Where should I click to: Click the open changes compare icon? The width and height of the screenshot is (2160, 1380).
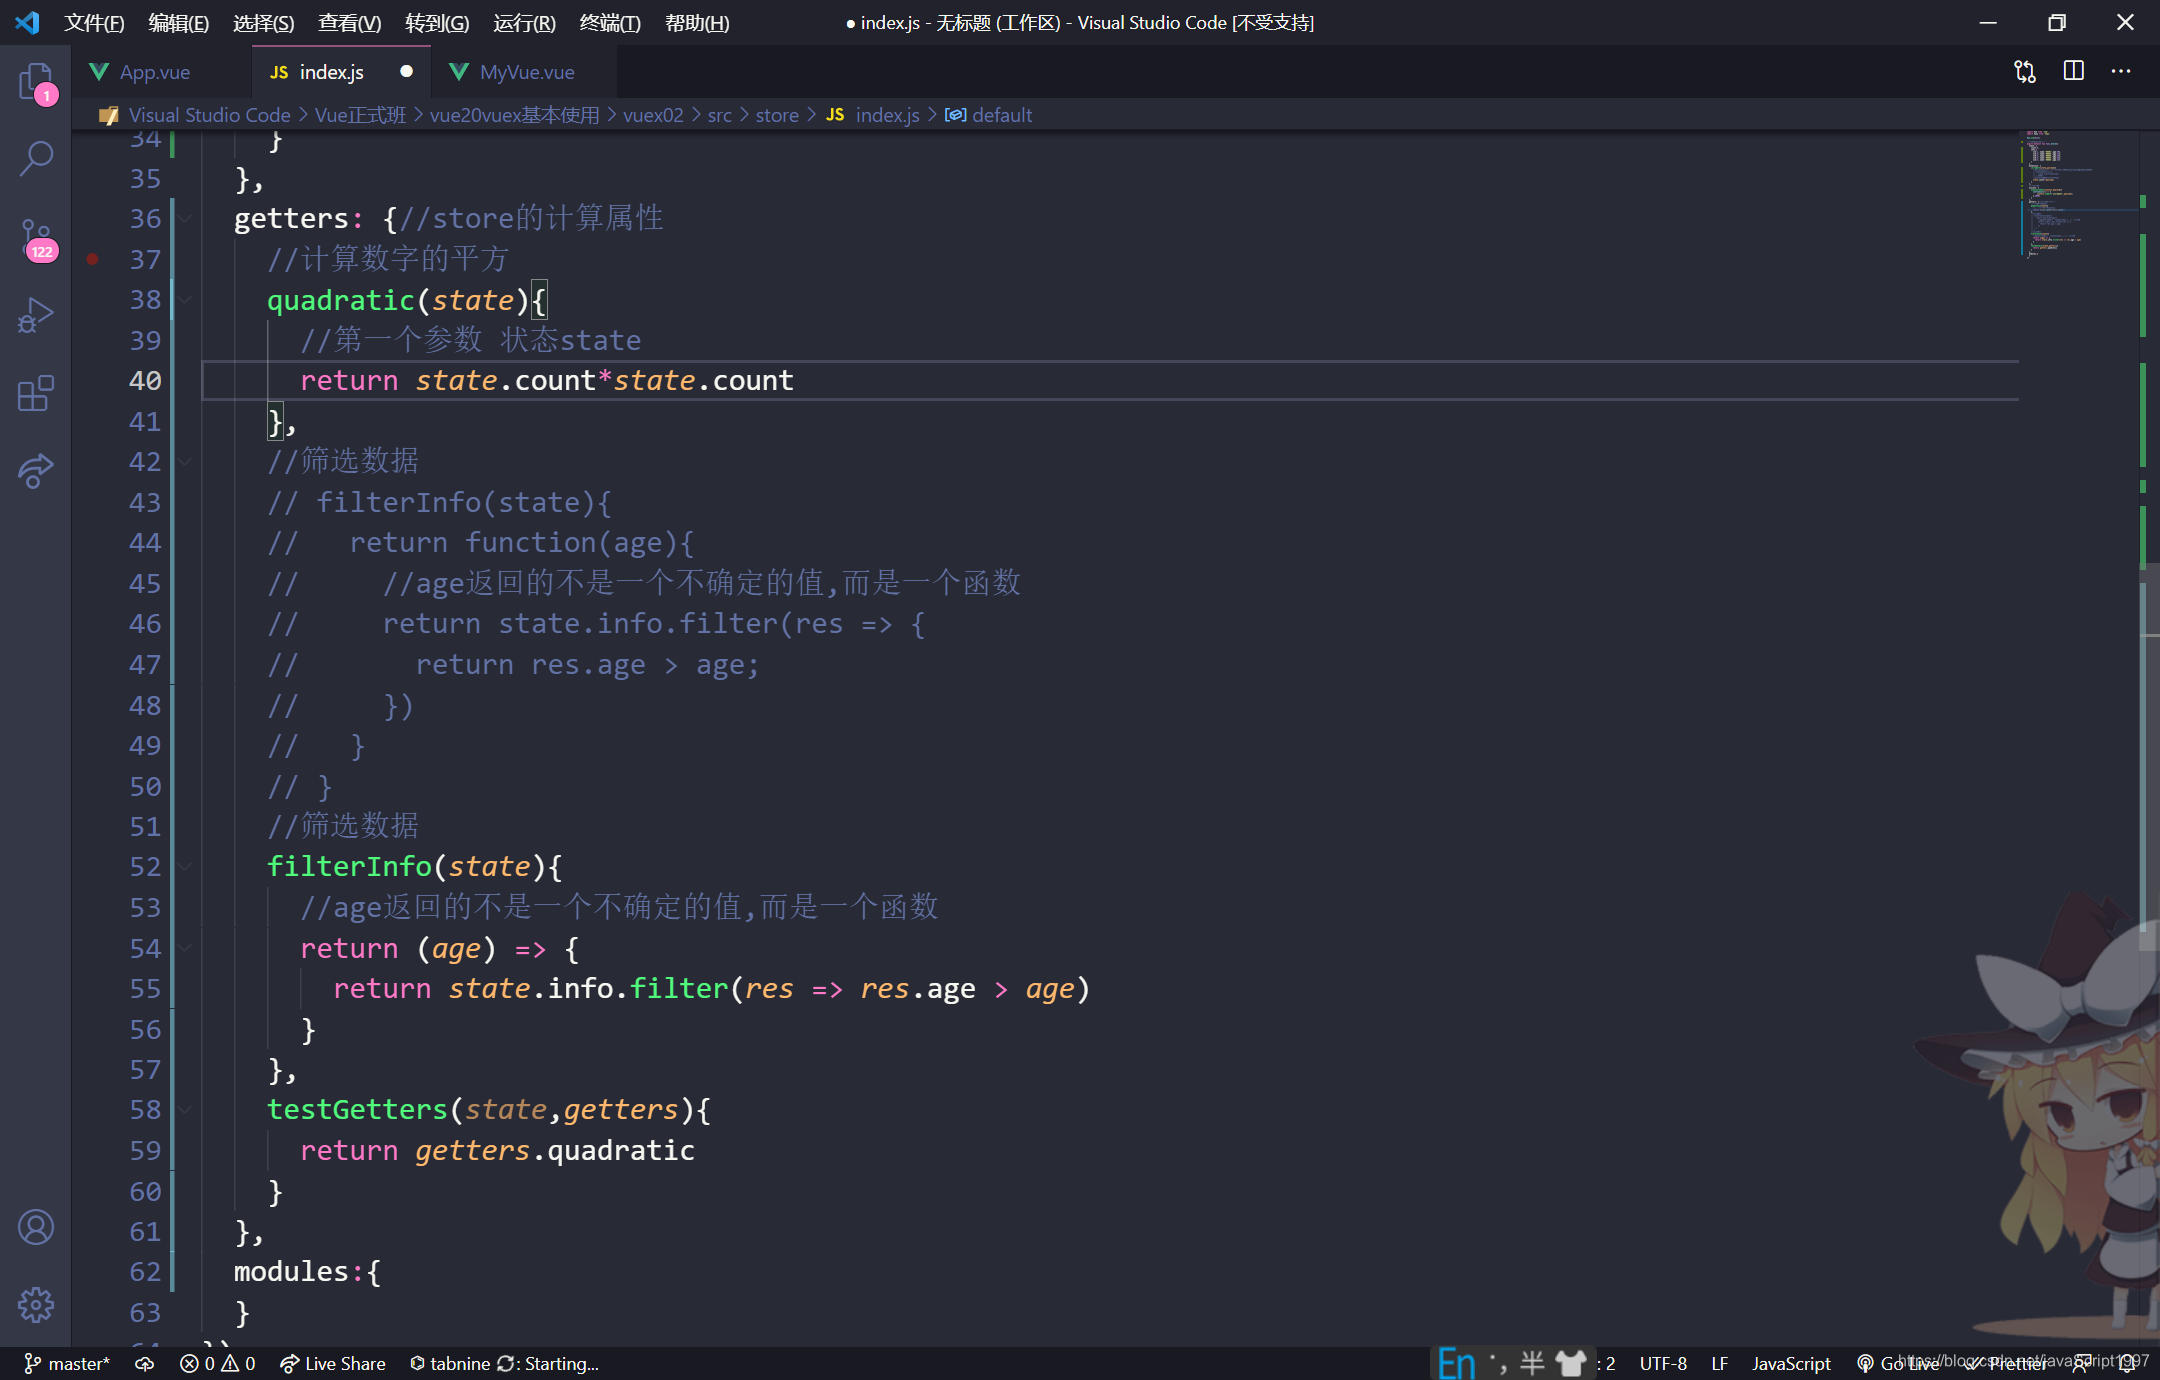[2025, 71]
